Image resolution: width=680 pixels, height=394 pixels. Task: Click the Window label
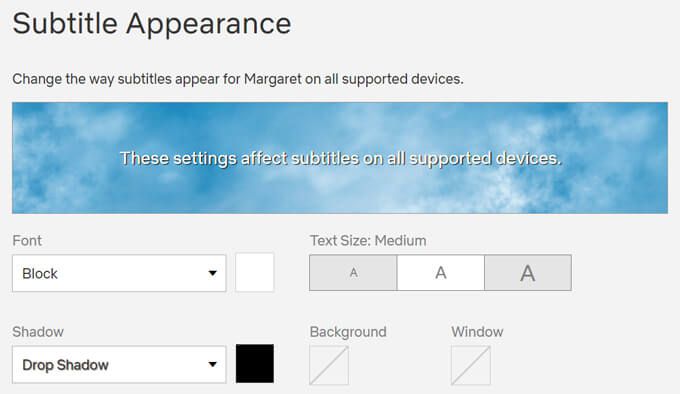pyautogui.click(x=477, y=332)
